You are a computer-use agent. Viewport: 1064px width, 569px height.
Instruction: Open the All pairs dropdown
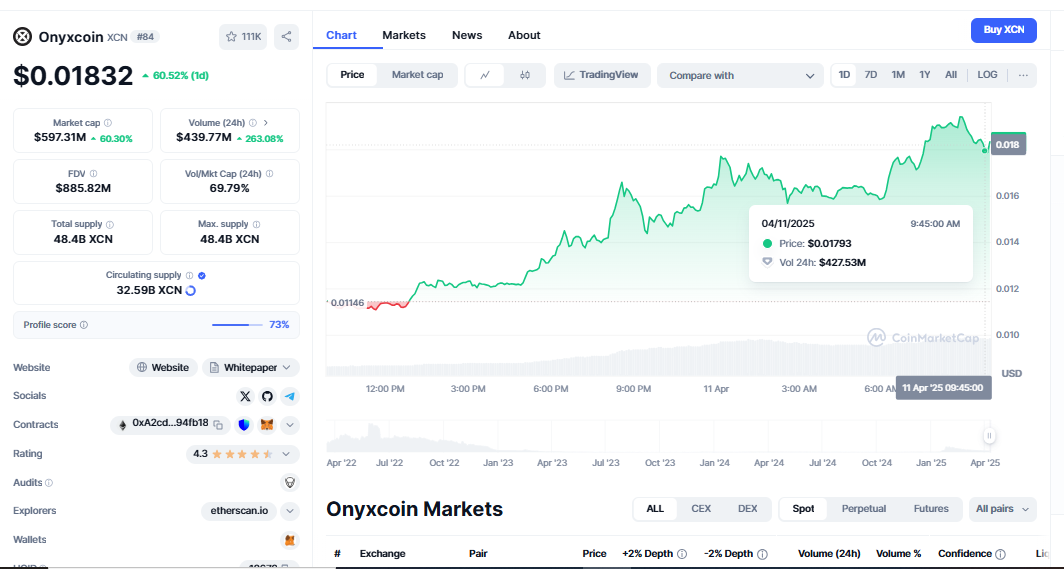(x=1002, y=509)
